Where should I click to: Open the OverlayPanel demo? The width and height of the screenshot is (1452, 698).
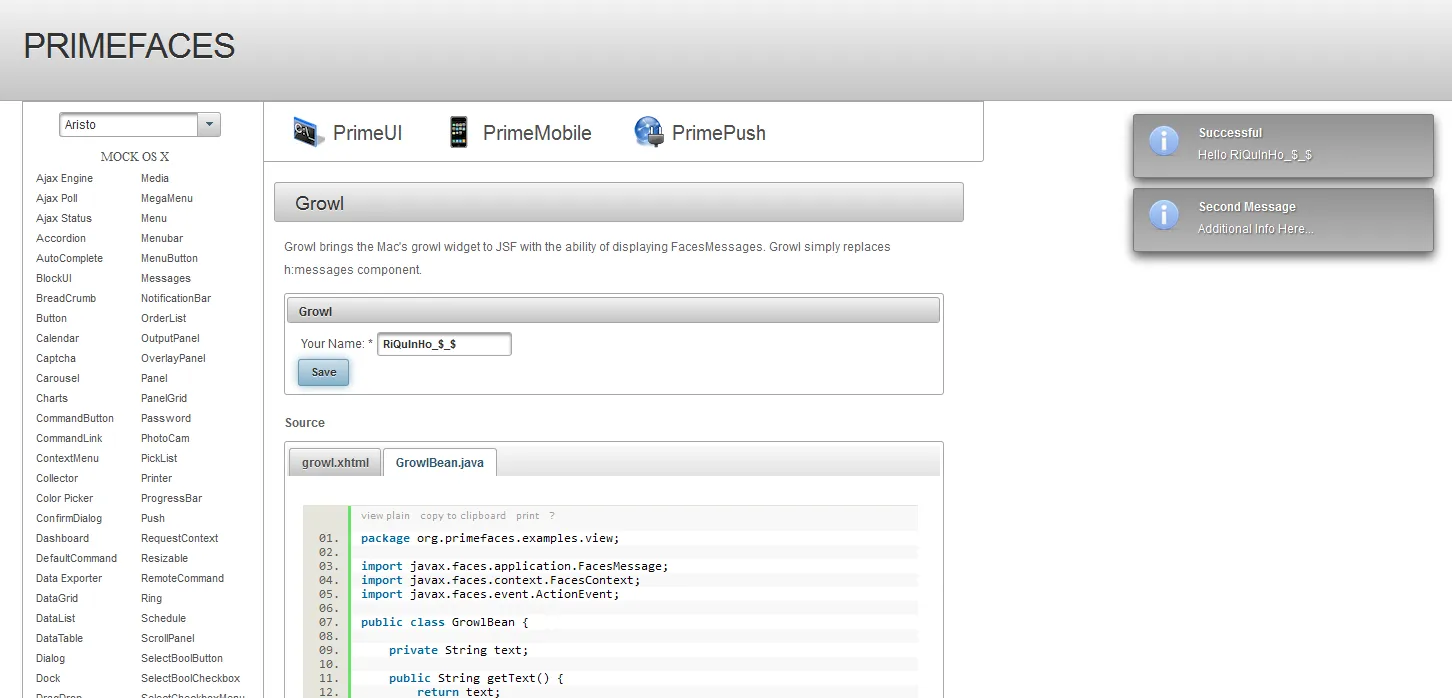174,358
